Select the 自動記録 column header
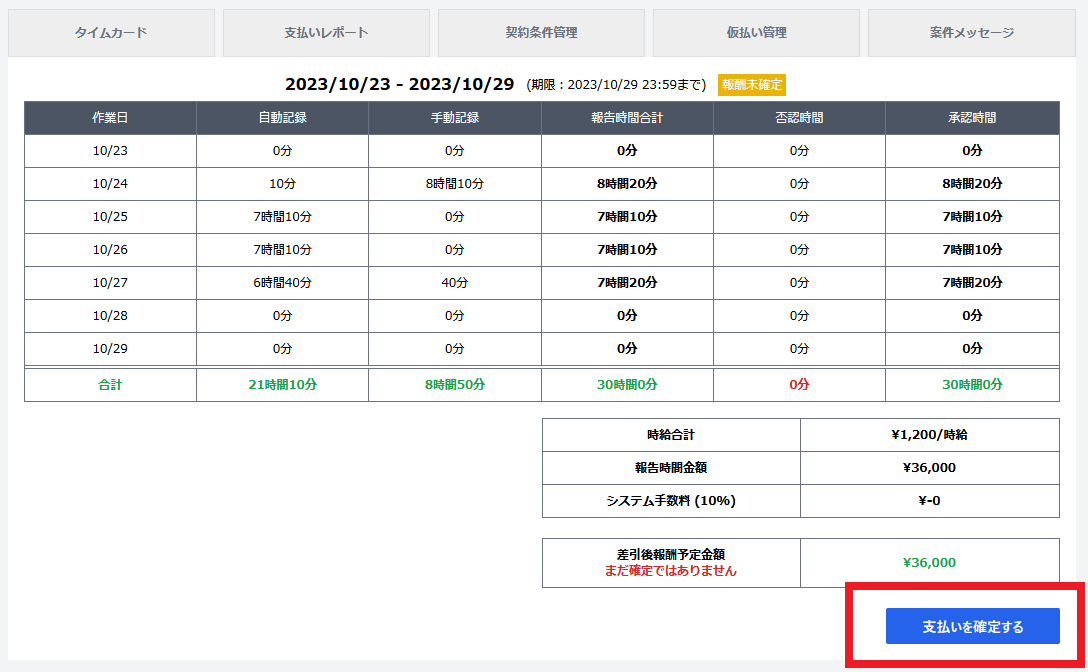 click(x=282, y=118)
